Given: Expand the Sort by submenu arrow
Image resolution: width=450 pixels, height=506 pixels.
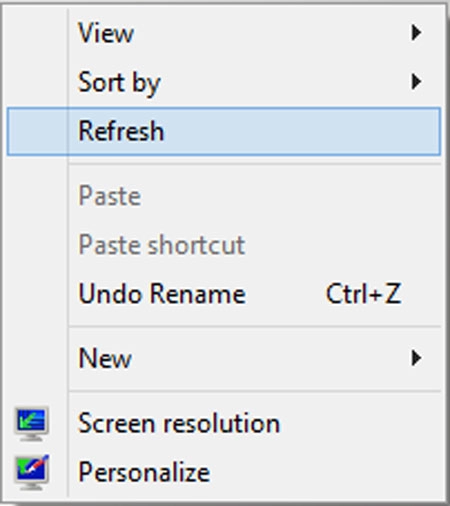Looking at the screenshot, I should (x=416, y=82).
